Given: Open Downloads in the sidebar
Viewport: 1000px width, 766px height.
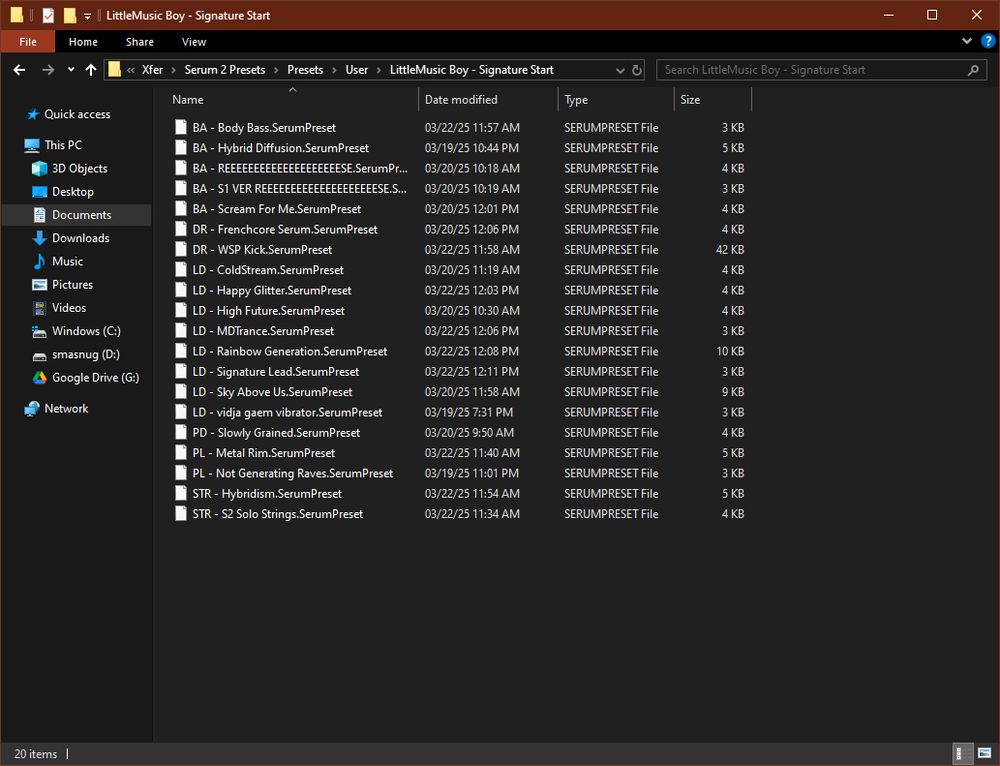Looking at the screenshot, I should 80,238.
